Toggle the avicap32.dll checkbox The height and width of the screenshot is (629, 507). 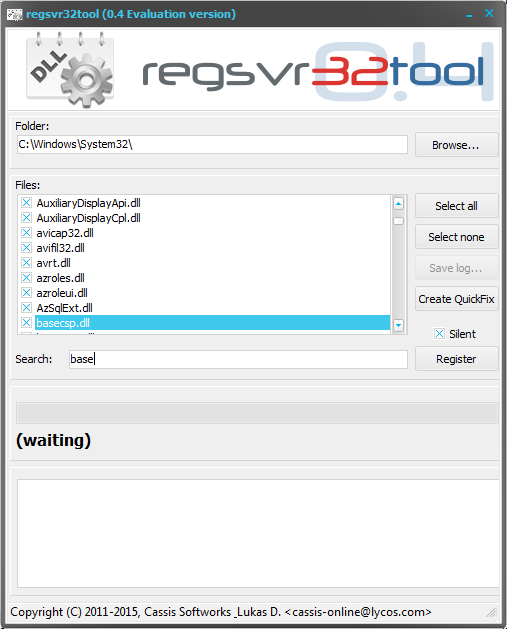pyautogui.click(x=26, y=233)
